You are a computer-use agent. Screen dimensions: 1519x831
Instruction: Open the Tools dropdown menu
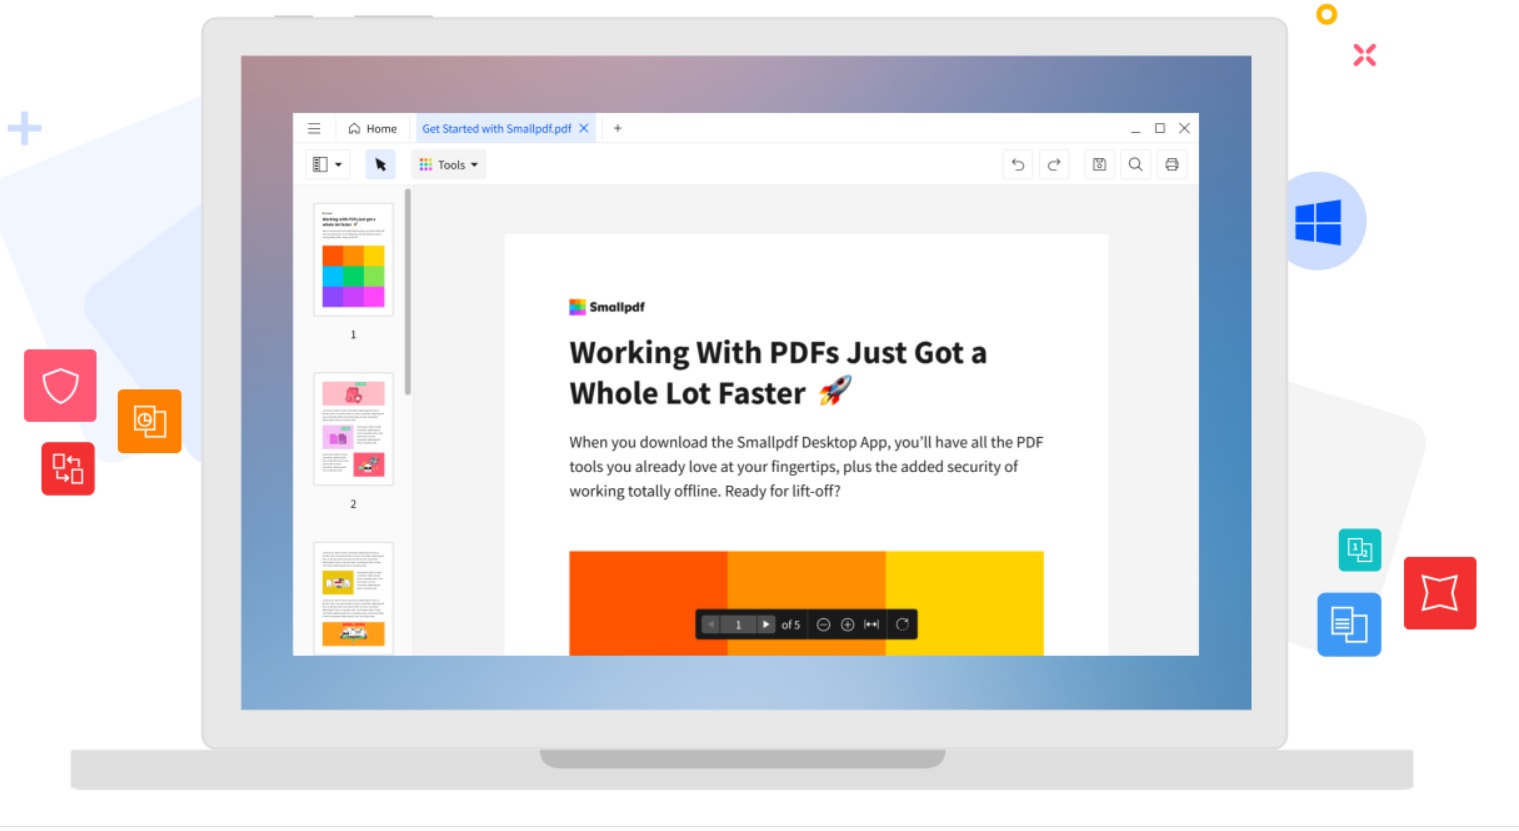pyautogui.click(x=448, y=164)
